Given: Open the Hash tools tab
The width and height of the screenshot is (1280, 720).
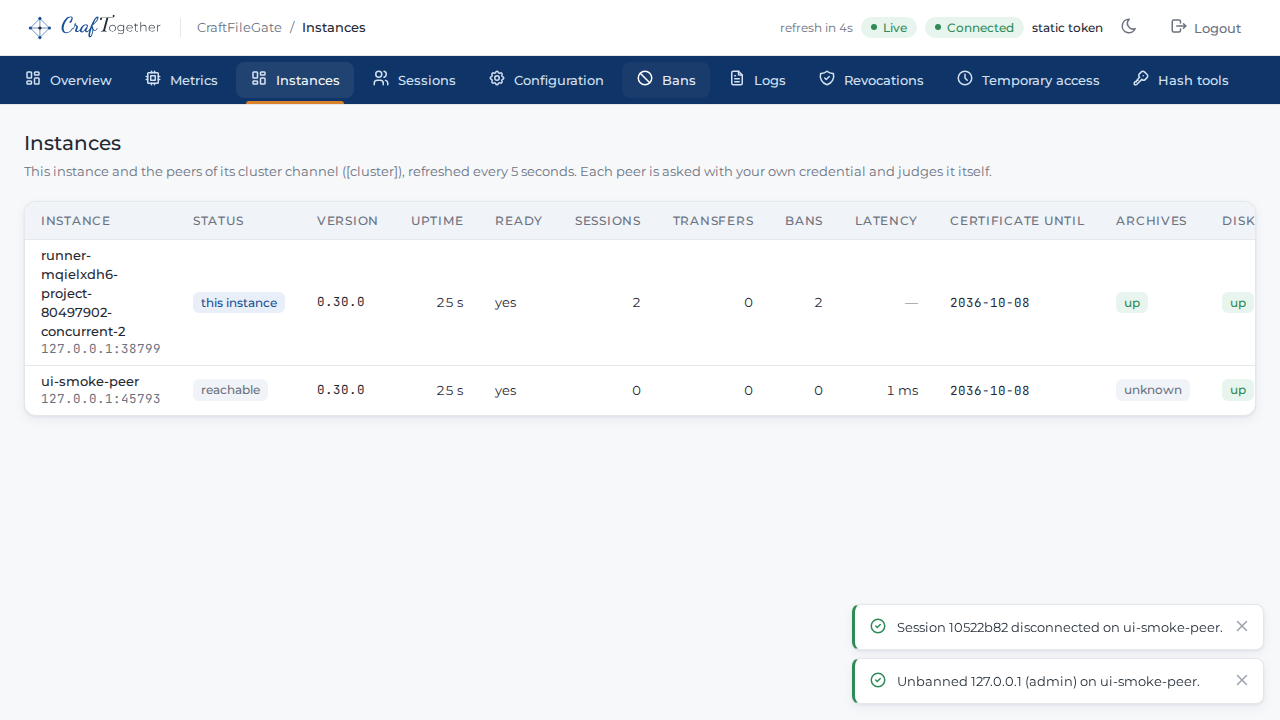Looking at the screenshot, I should [x=1180, y=80].
